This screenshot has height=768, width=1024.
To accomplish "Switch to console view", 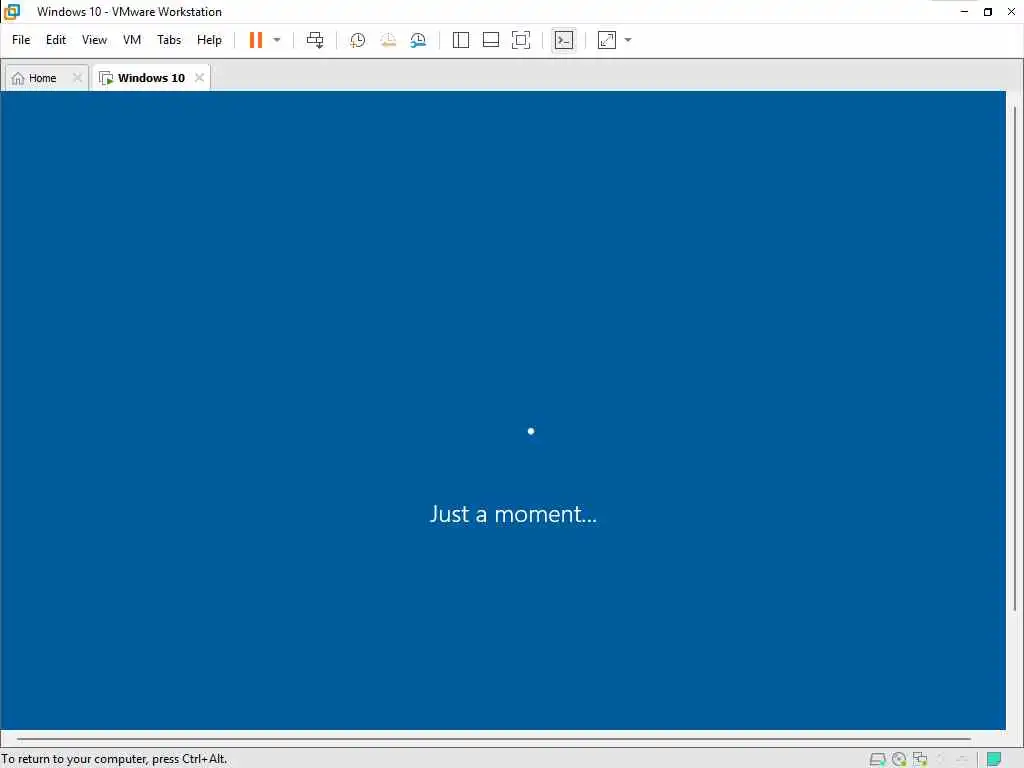I will click(564, 40).
